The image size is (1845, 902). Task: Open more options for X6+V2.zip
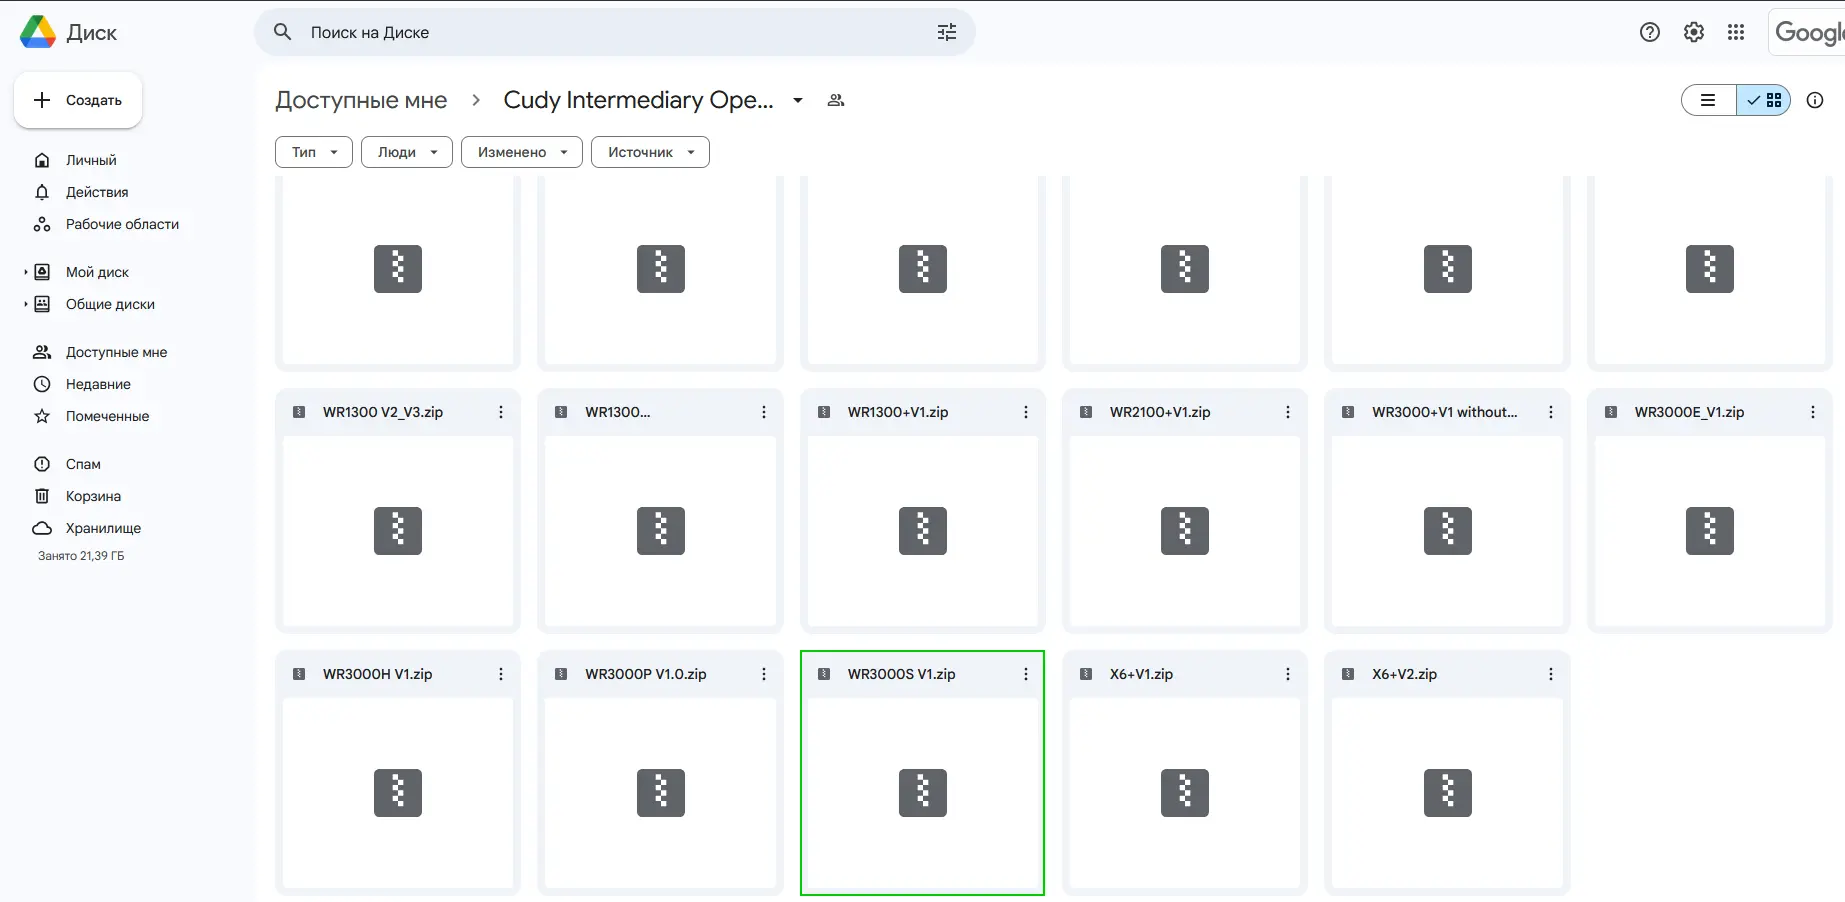point(1550,674)
